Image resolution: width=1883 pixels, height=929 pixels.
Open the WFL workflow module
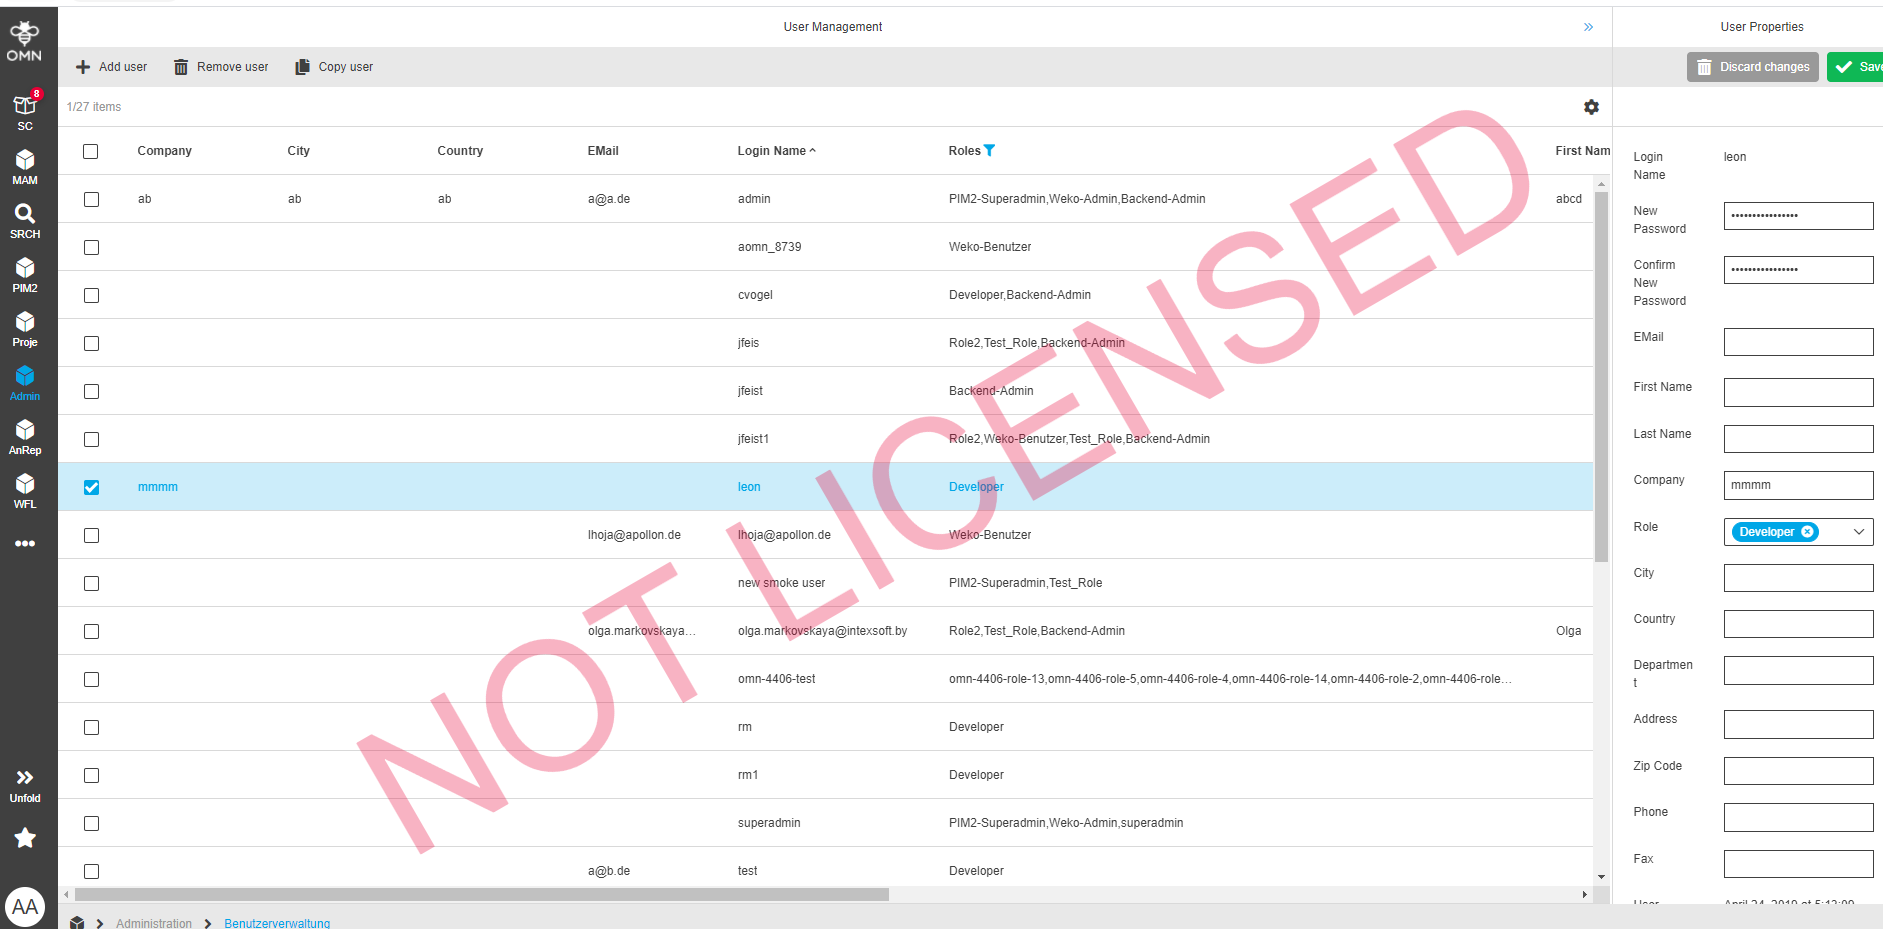tap(25, 488)
